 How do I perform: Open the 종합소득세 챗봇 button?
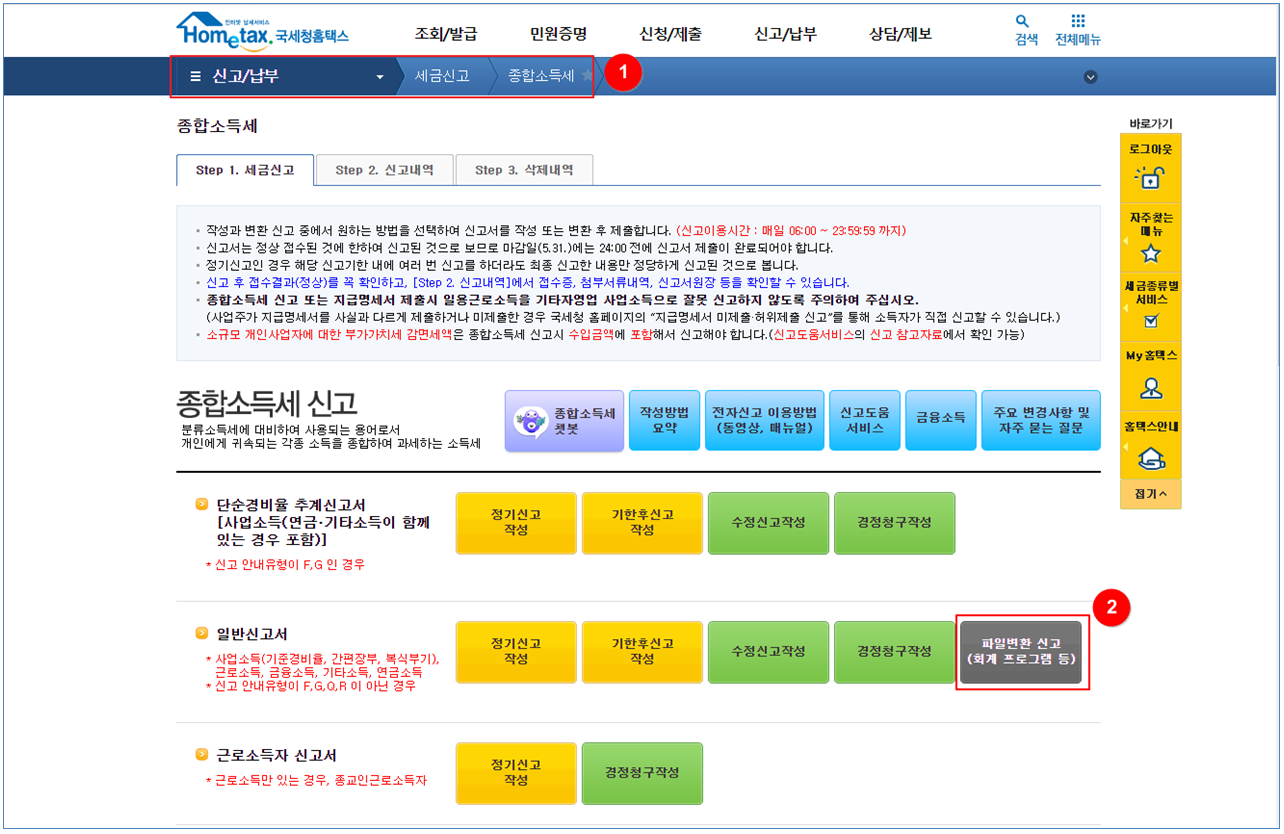point(564,421)
